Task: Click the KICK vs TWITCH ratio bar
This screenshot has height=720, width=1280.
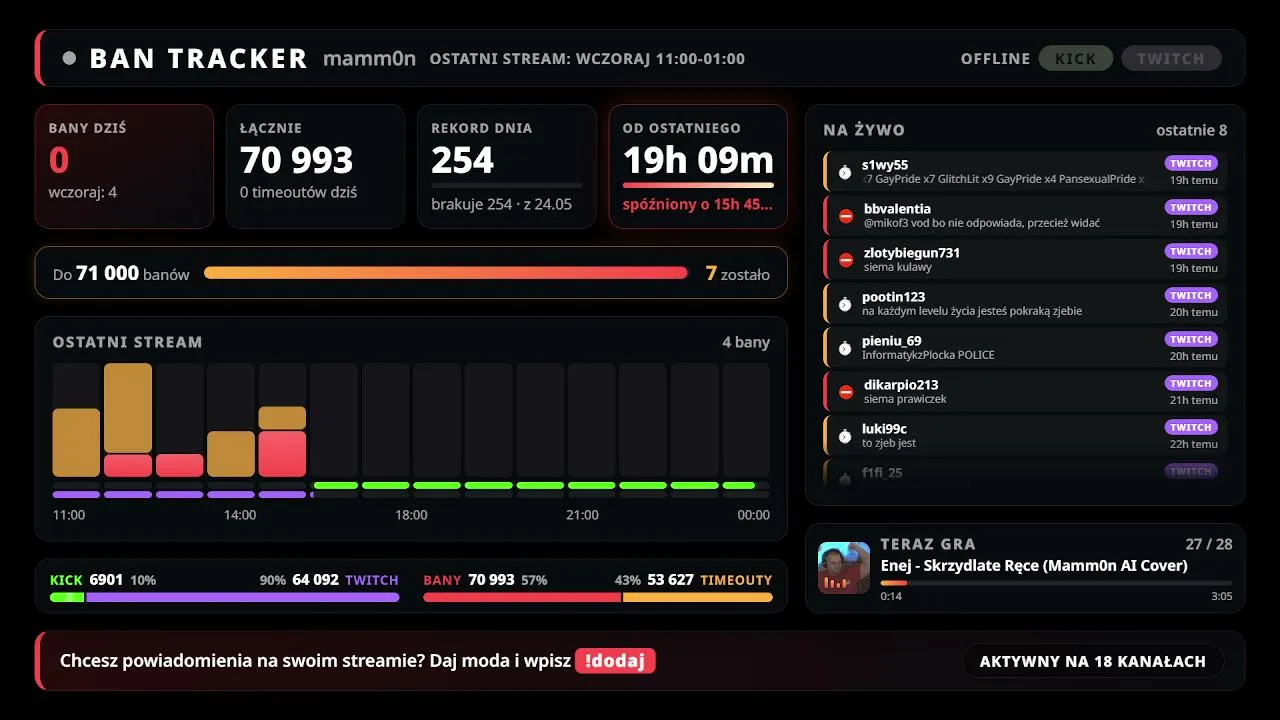Action: (x=225, y=597)
